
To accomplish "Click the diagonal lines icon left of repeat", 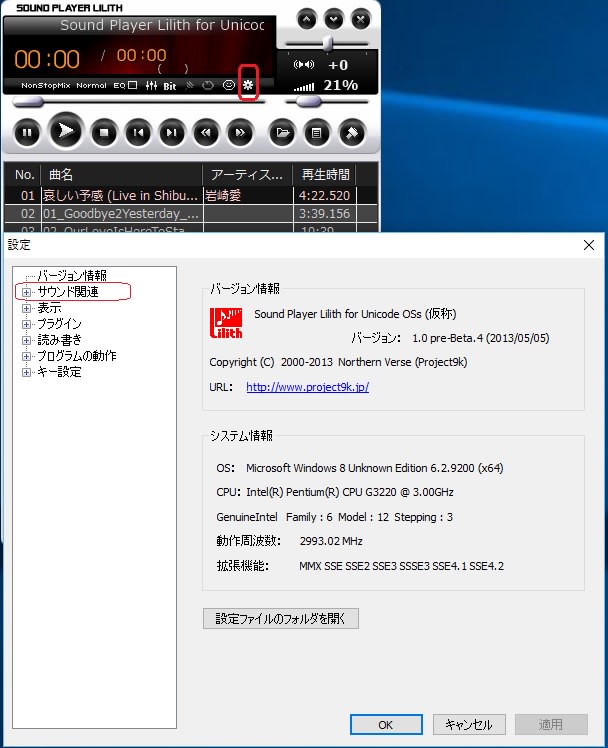I will tap(190, 86).
